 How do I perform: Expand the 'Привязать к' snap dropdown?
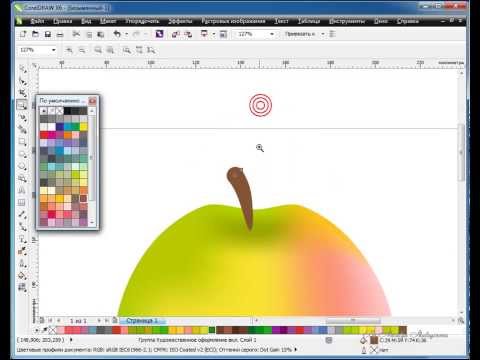pos(323,34)
